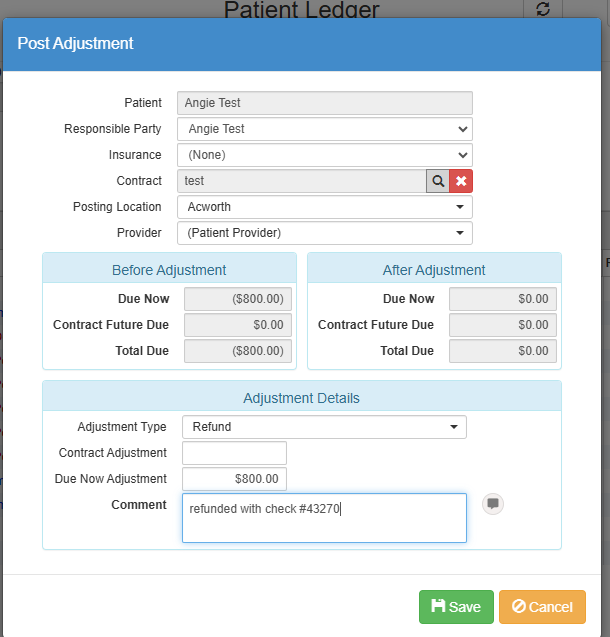Click the Contract field showing test
The height and width of the screenshot is (637, 610).
pos(302,181)
